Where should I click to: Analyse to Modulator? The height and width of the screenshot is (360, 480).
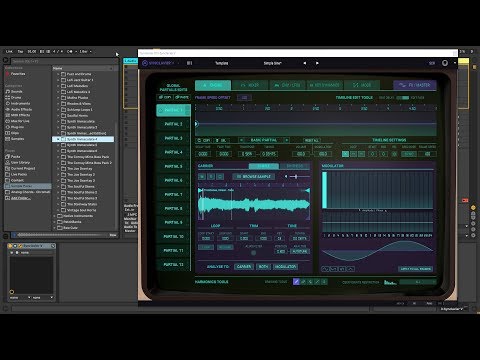click(285, 266)
